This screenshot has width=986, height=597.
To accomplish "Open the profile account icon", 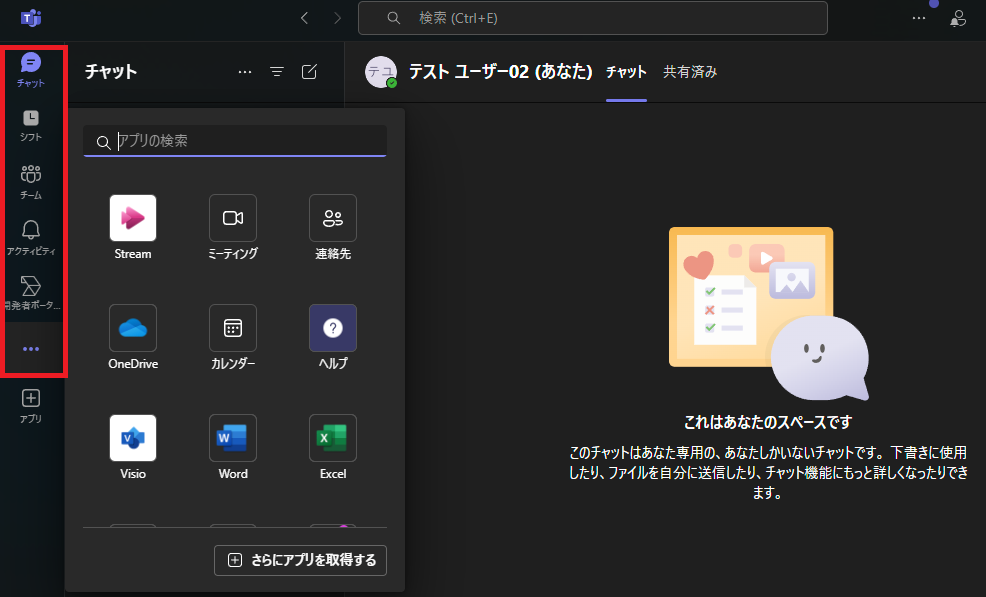I will coord(958,18).
